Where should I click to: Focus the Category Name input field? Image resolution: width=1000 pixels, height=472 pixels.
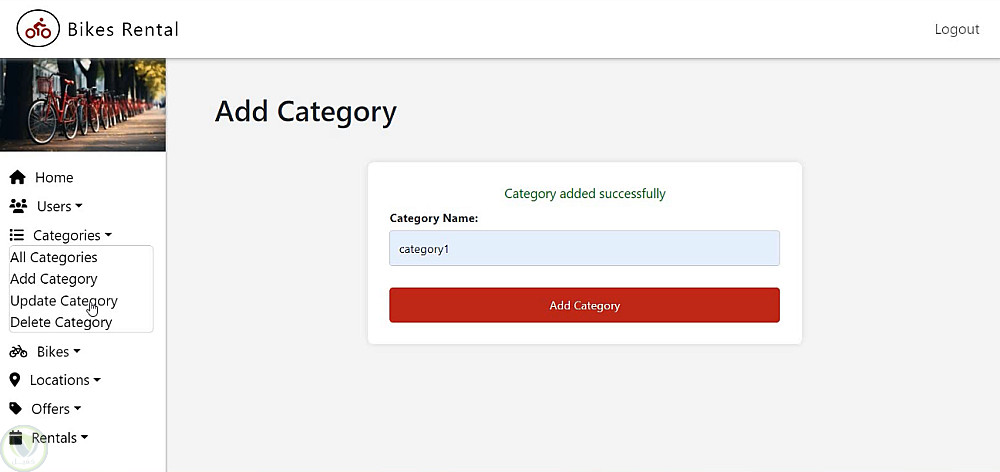point(584,249)
